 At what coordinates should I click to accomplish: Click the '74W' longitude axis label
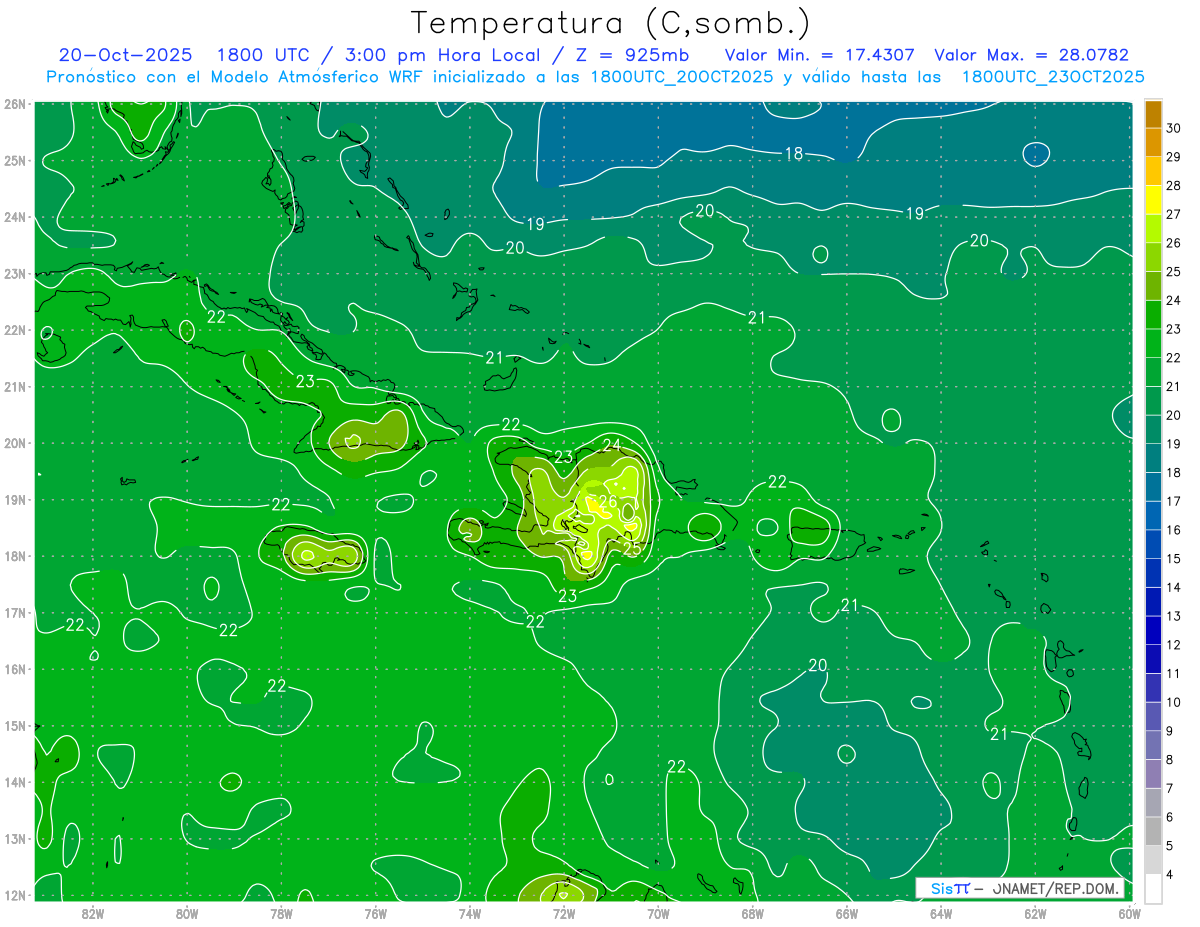470,913
